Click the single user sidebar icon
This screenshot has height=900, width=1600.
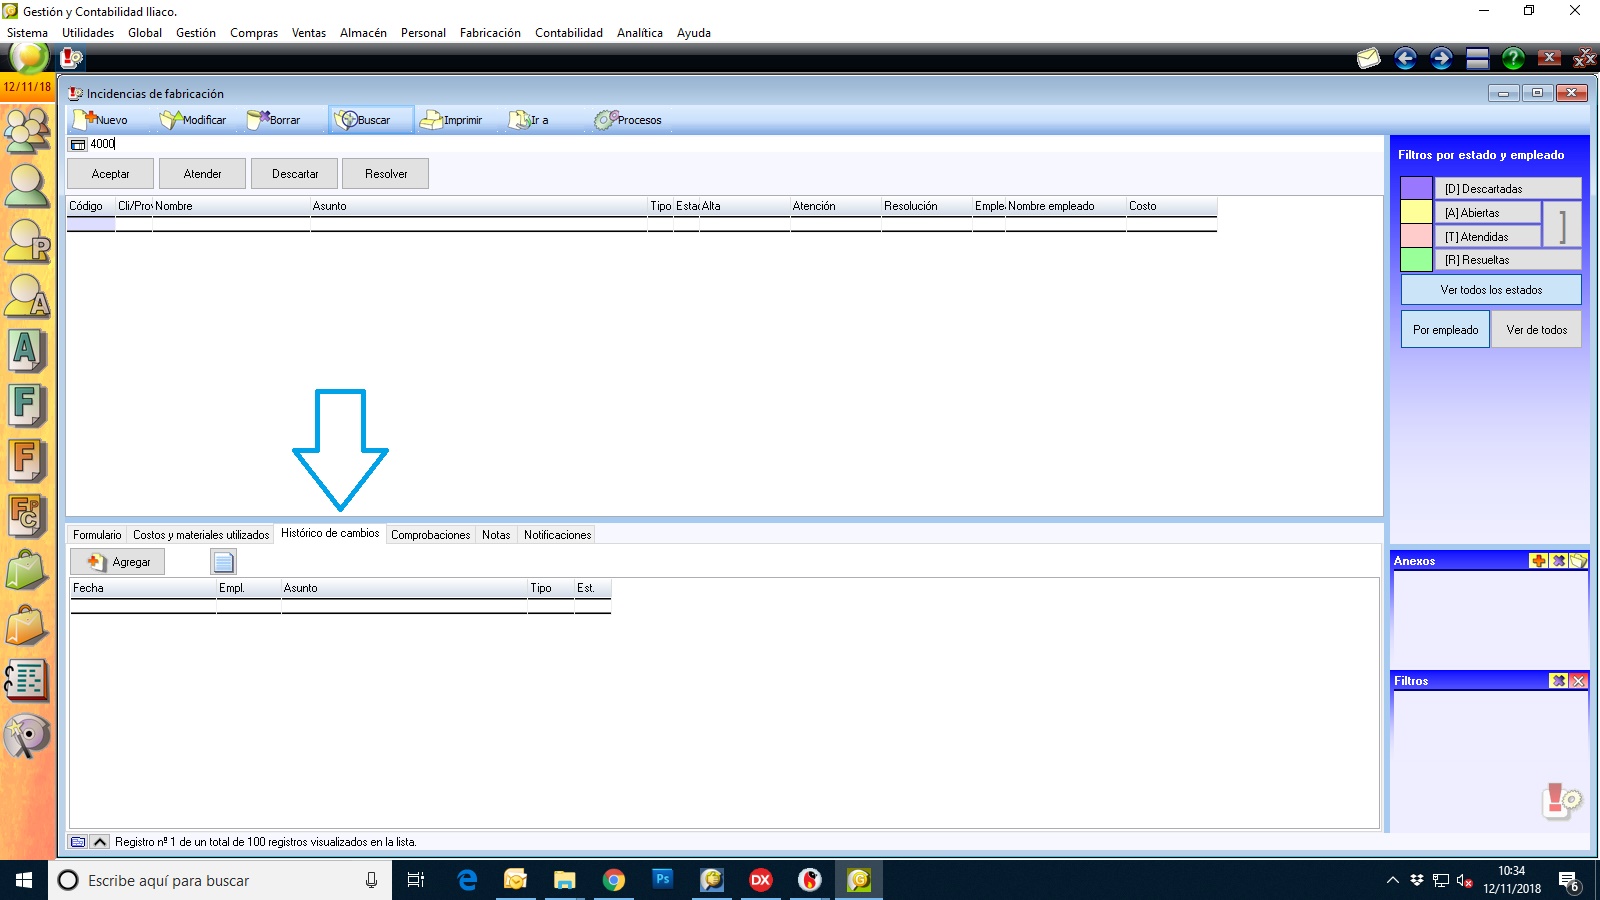pyautogui.click(x=27, y=186)
